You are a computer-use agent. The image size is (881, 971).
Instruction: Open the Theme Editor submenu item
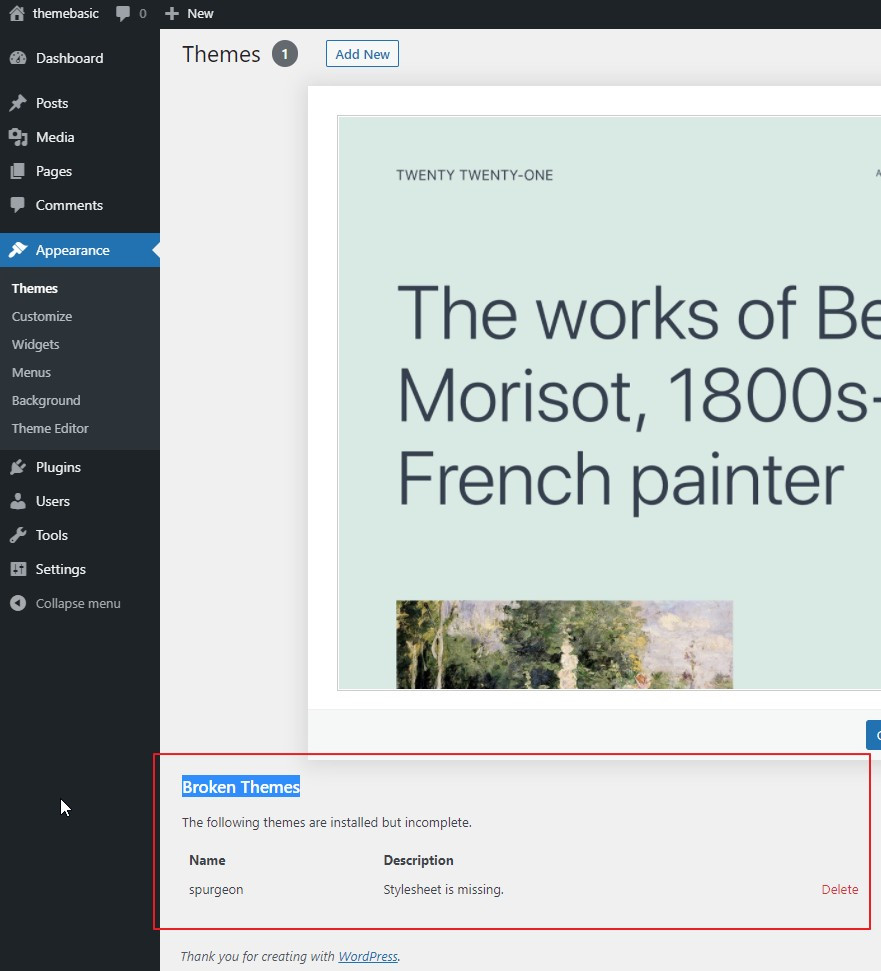click(x=50, y=429)
